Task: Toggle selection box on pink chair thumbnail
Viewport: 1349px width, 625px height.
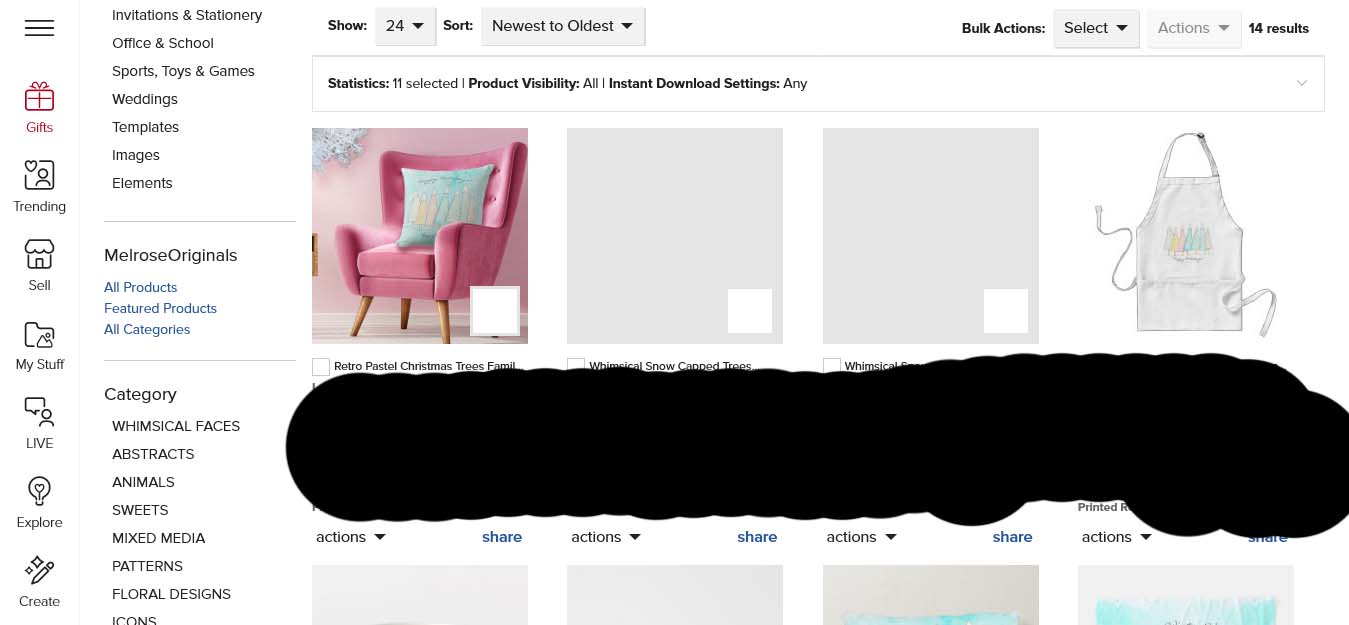Action: click(x=495, y=310)
